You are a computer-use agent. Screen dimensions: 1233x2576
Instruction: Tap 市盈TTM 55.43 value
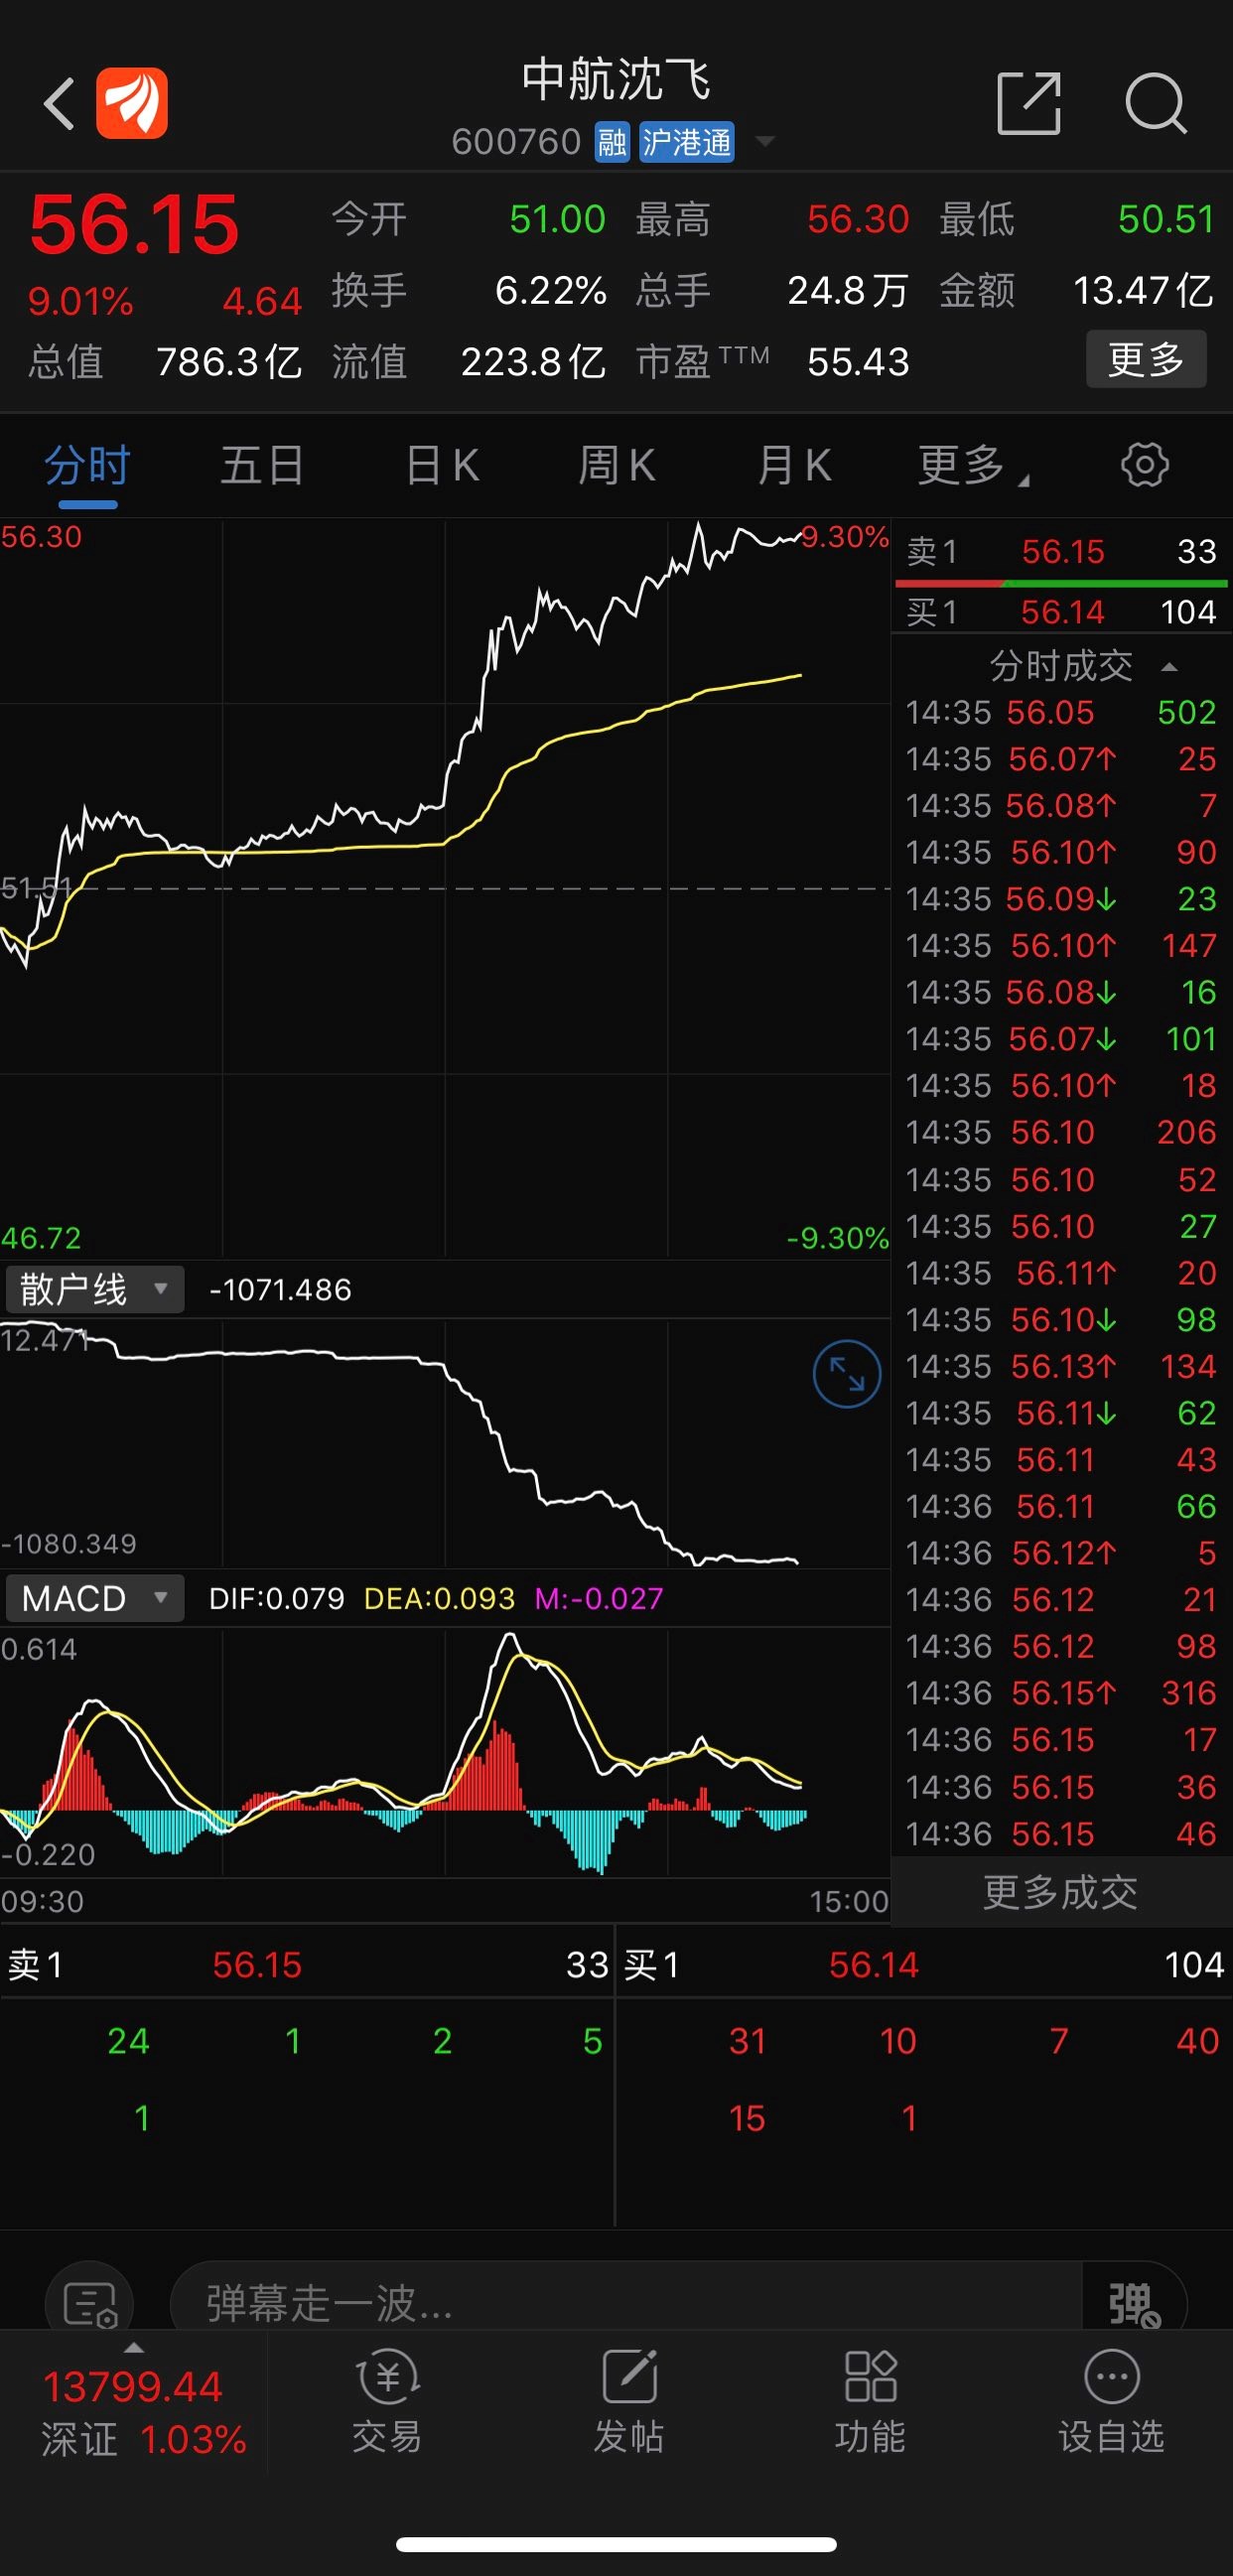(858, 362)
